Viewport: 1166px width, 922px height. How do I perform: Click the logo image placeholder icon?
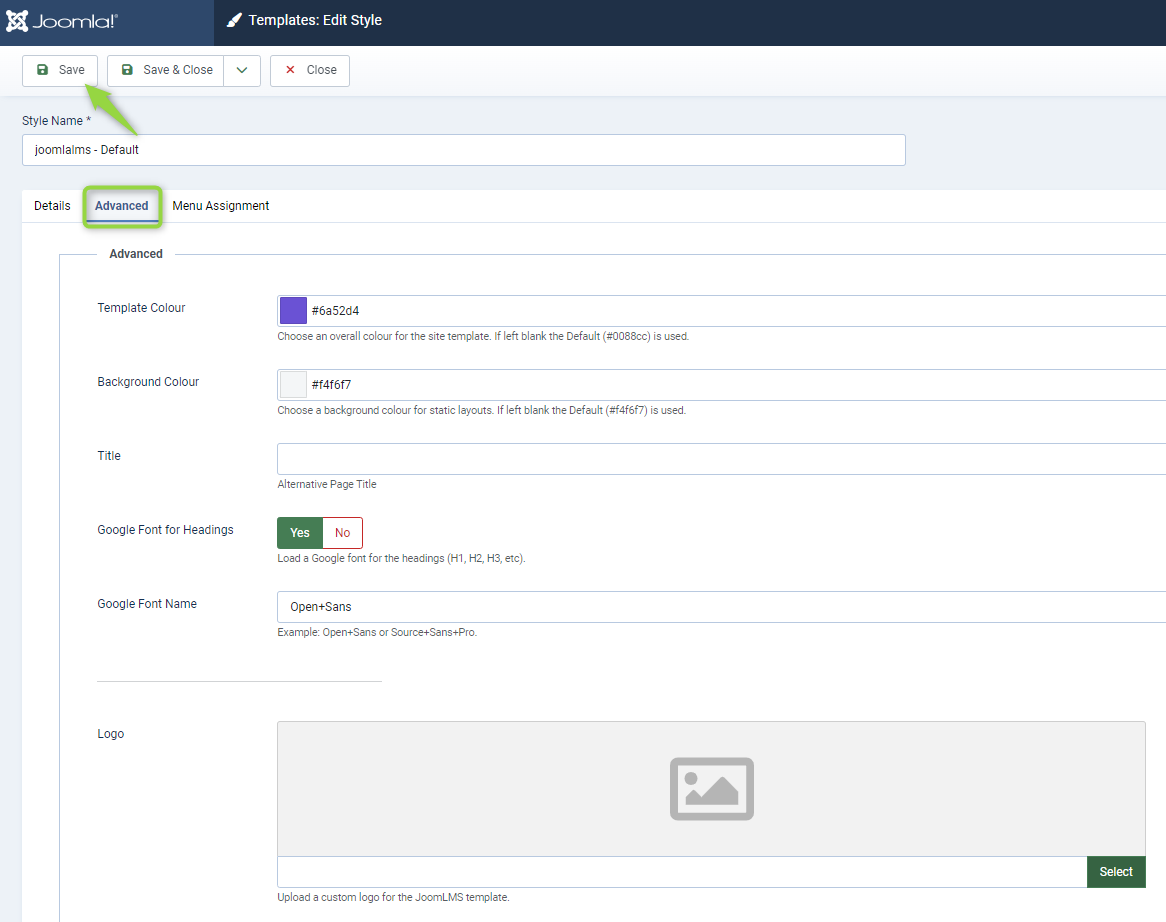711,789
